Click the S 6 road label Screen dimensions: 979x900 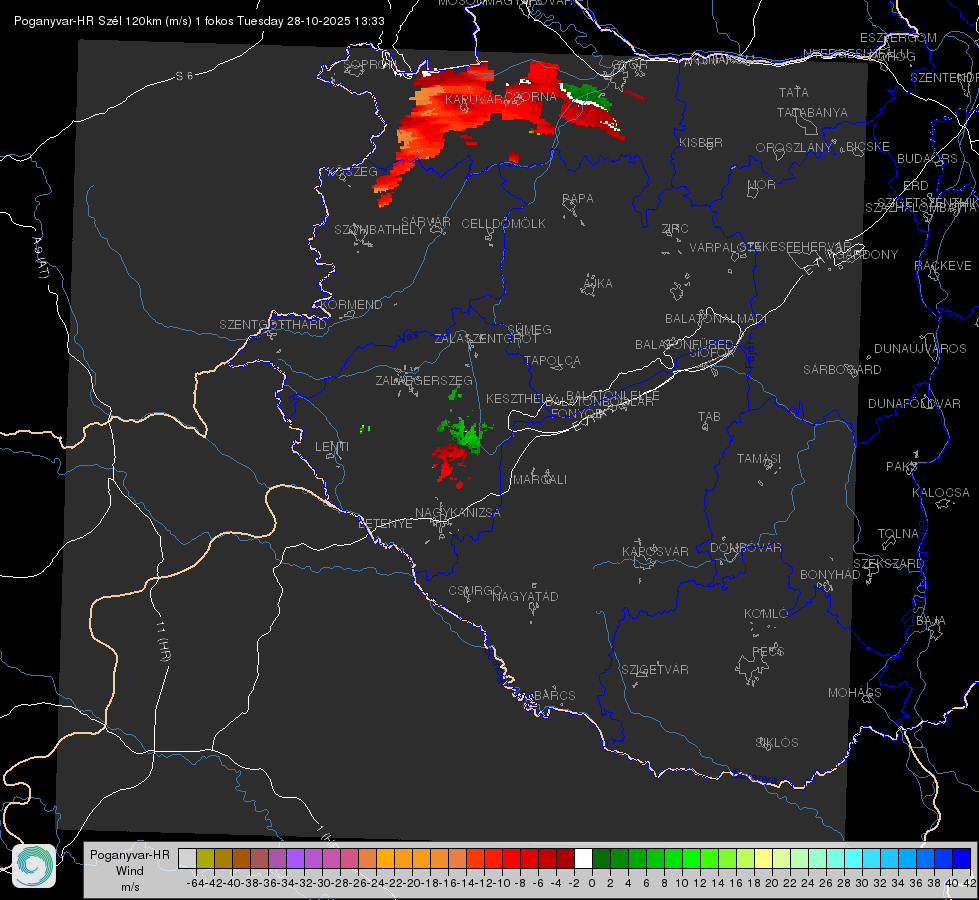184,76
